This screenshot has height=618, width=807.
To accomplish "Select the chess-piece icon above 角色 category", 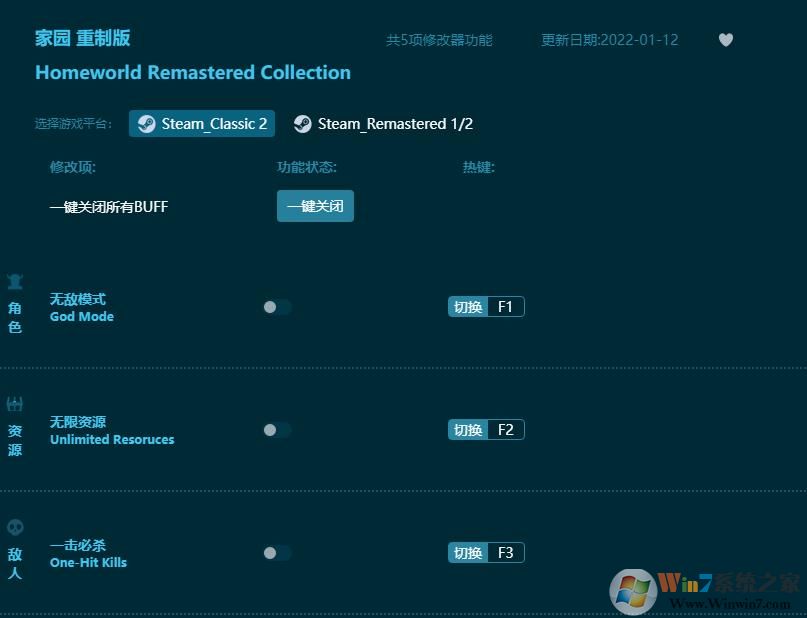I will click(14, 283).
